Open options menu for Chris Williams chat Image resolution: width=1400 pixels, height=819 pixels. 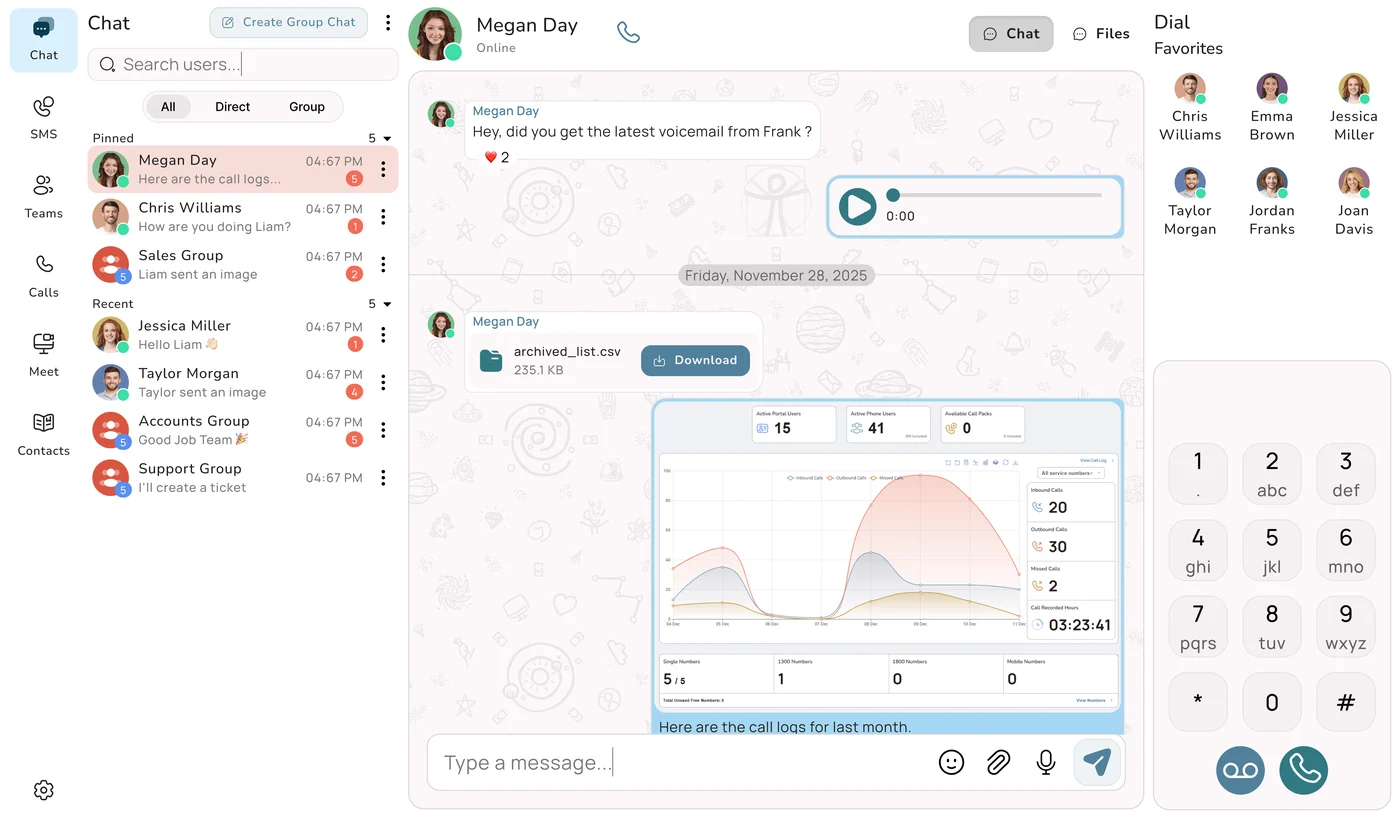(383, 217)
